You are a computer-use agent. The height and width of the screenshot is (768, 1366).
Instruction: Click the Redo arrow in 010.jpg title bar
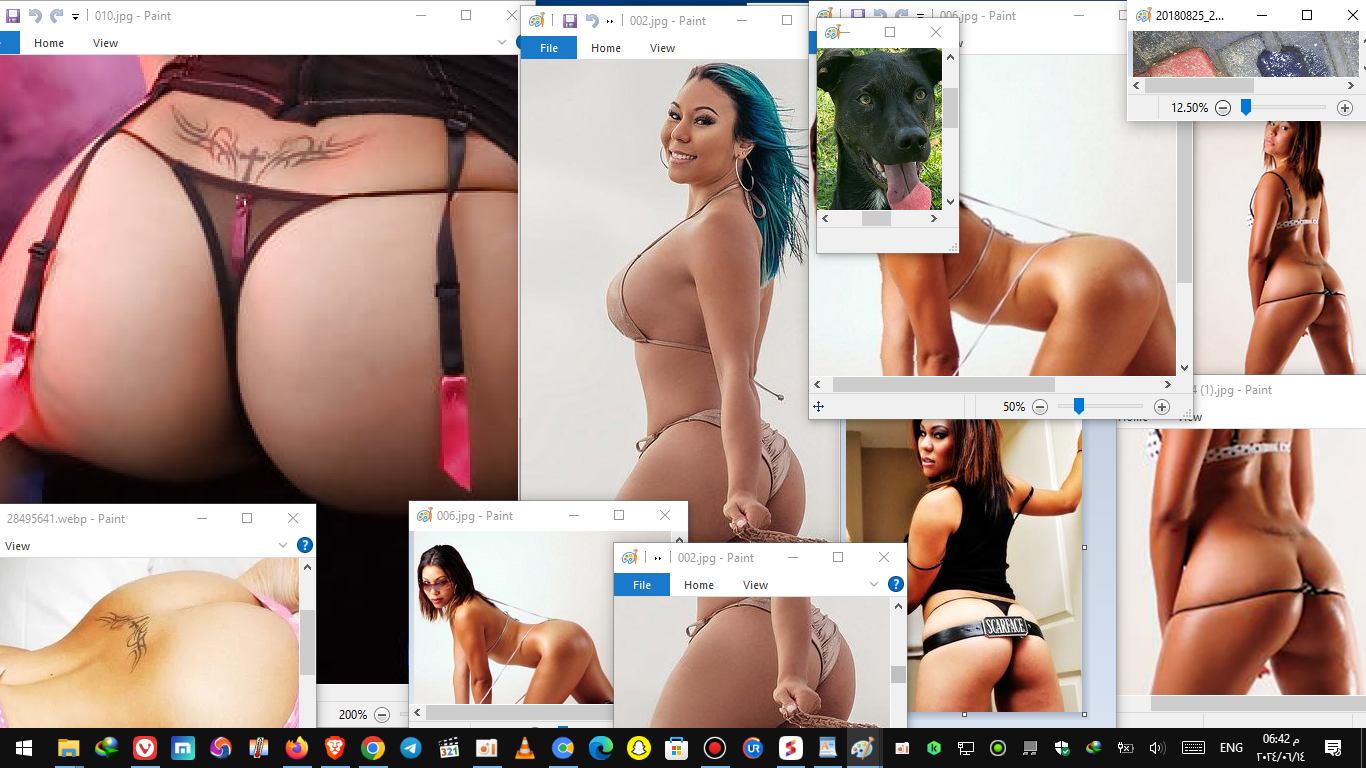click(56, 16)
